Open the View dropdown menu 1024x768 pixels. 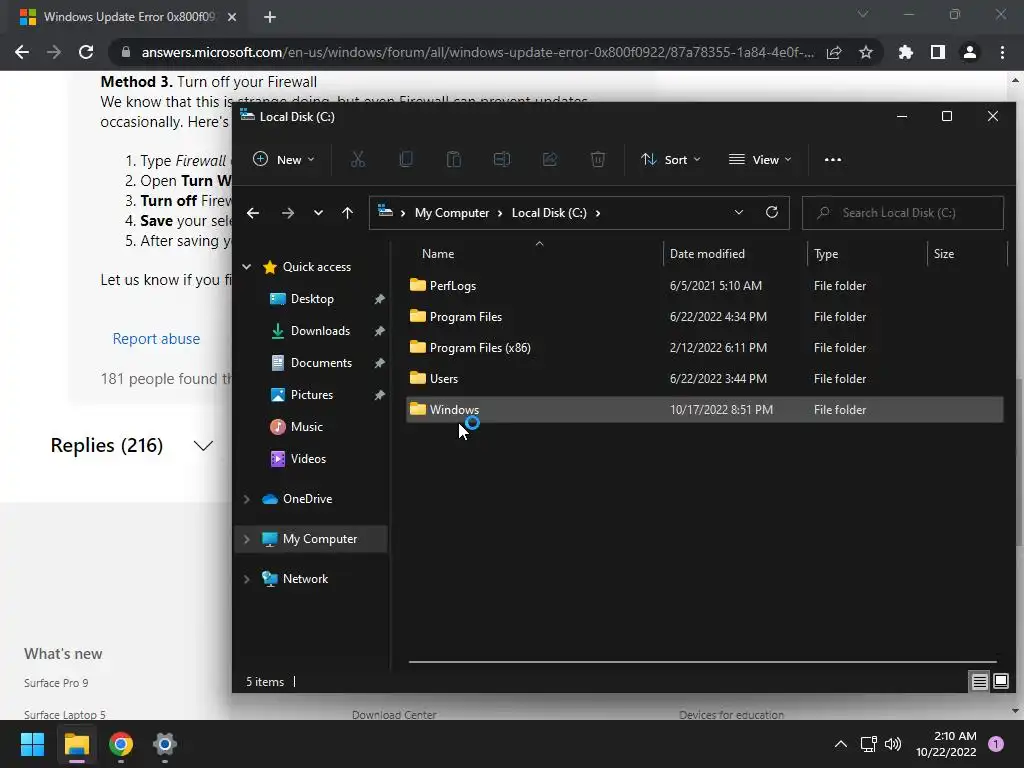point(760,159)
